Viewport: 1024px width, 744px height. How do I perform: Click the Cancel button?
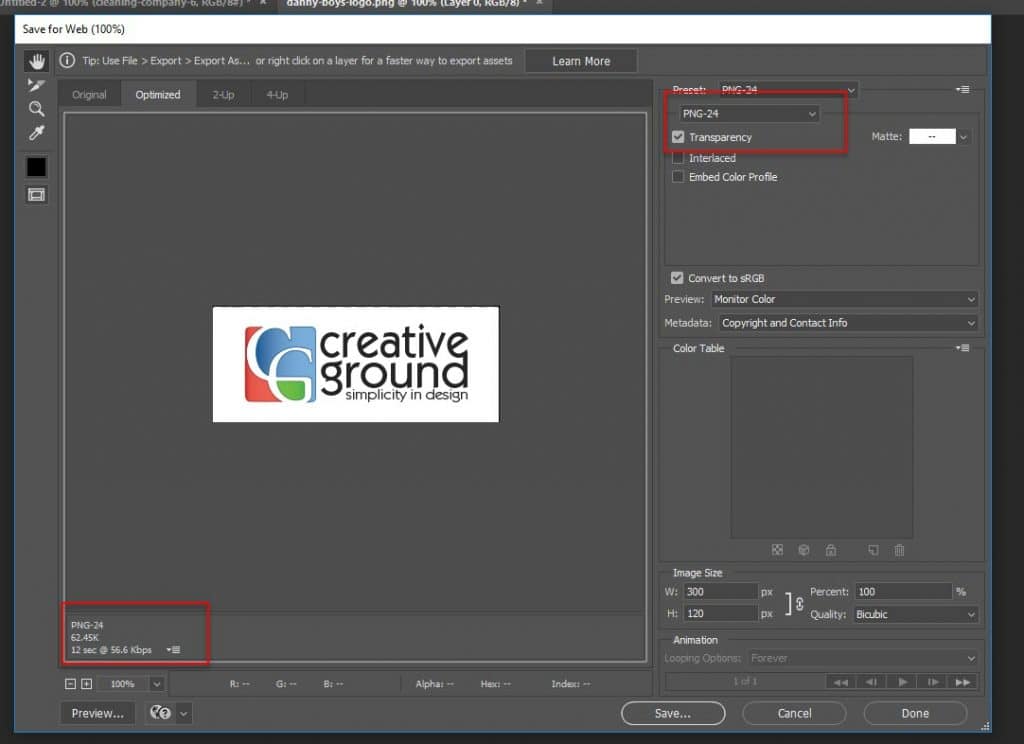(794, 713)
